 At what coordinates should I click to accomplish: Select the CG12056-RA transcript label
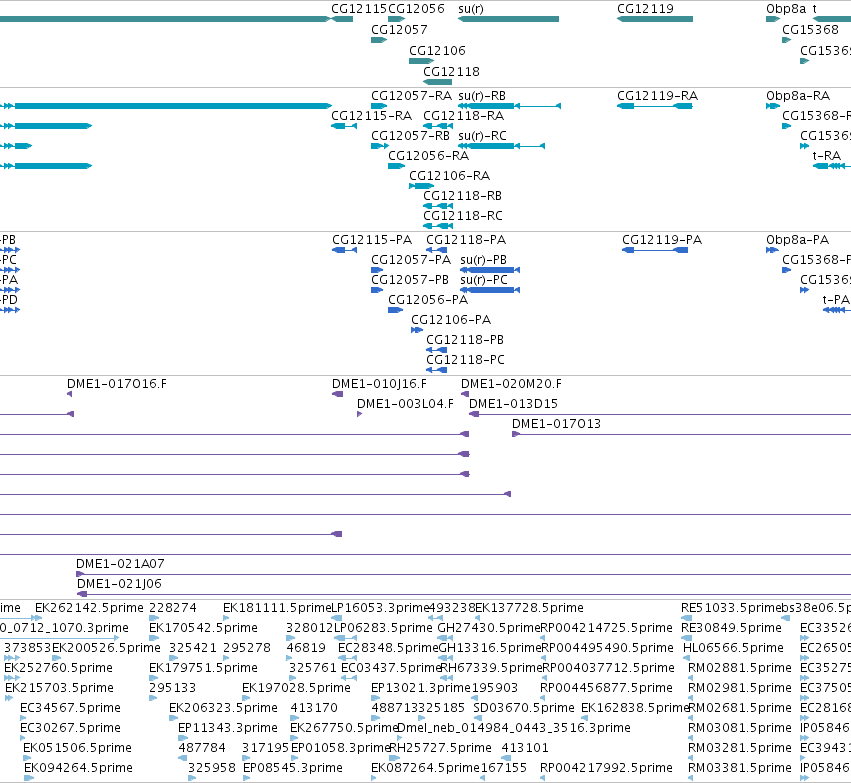tap(428, 156)
